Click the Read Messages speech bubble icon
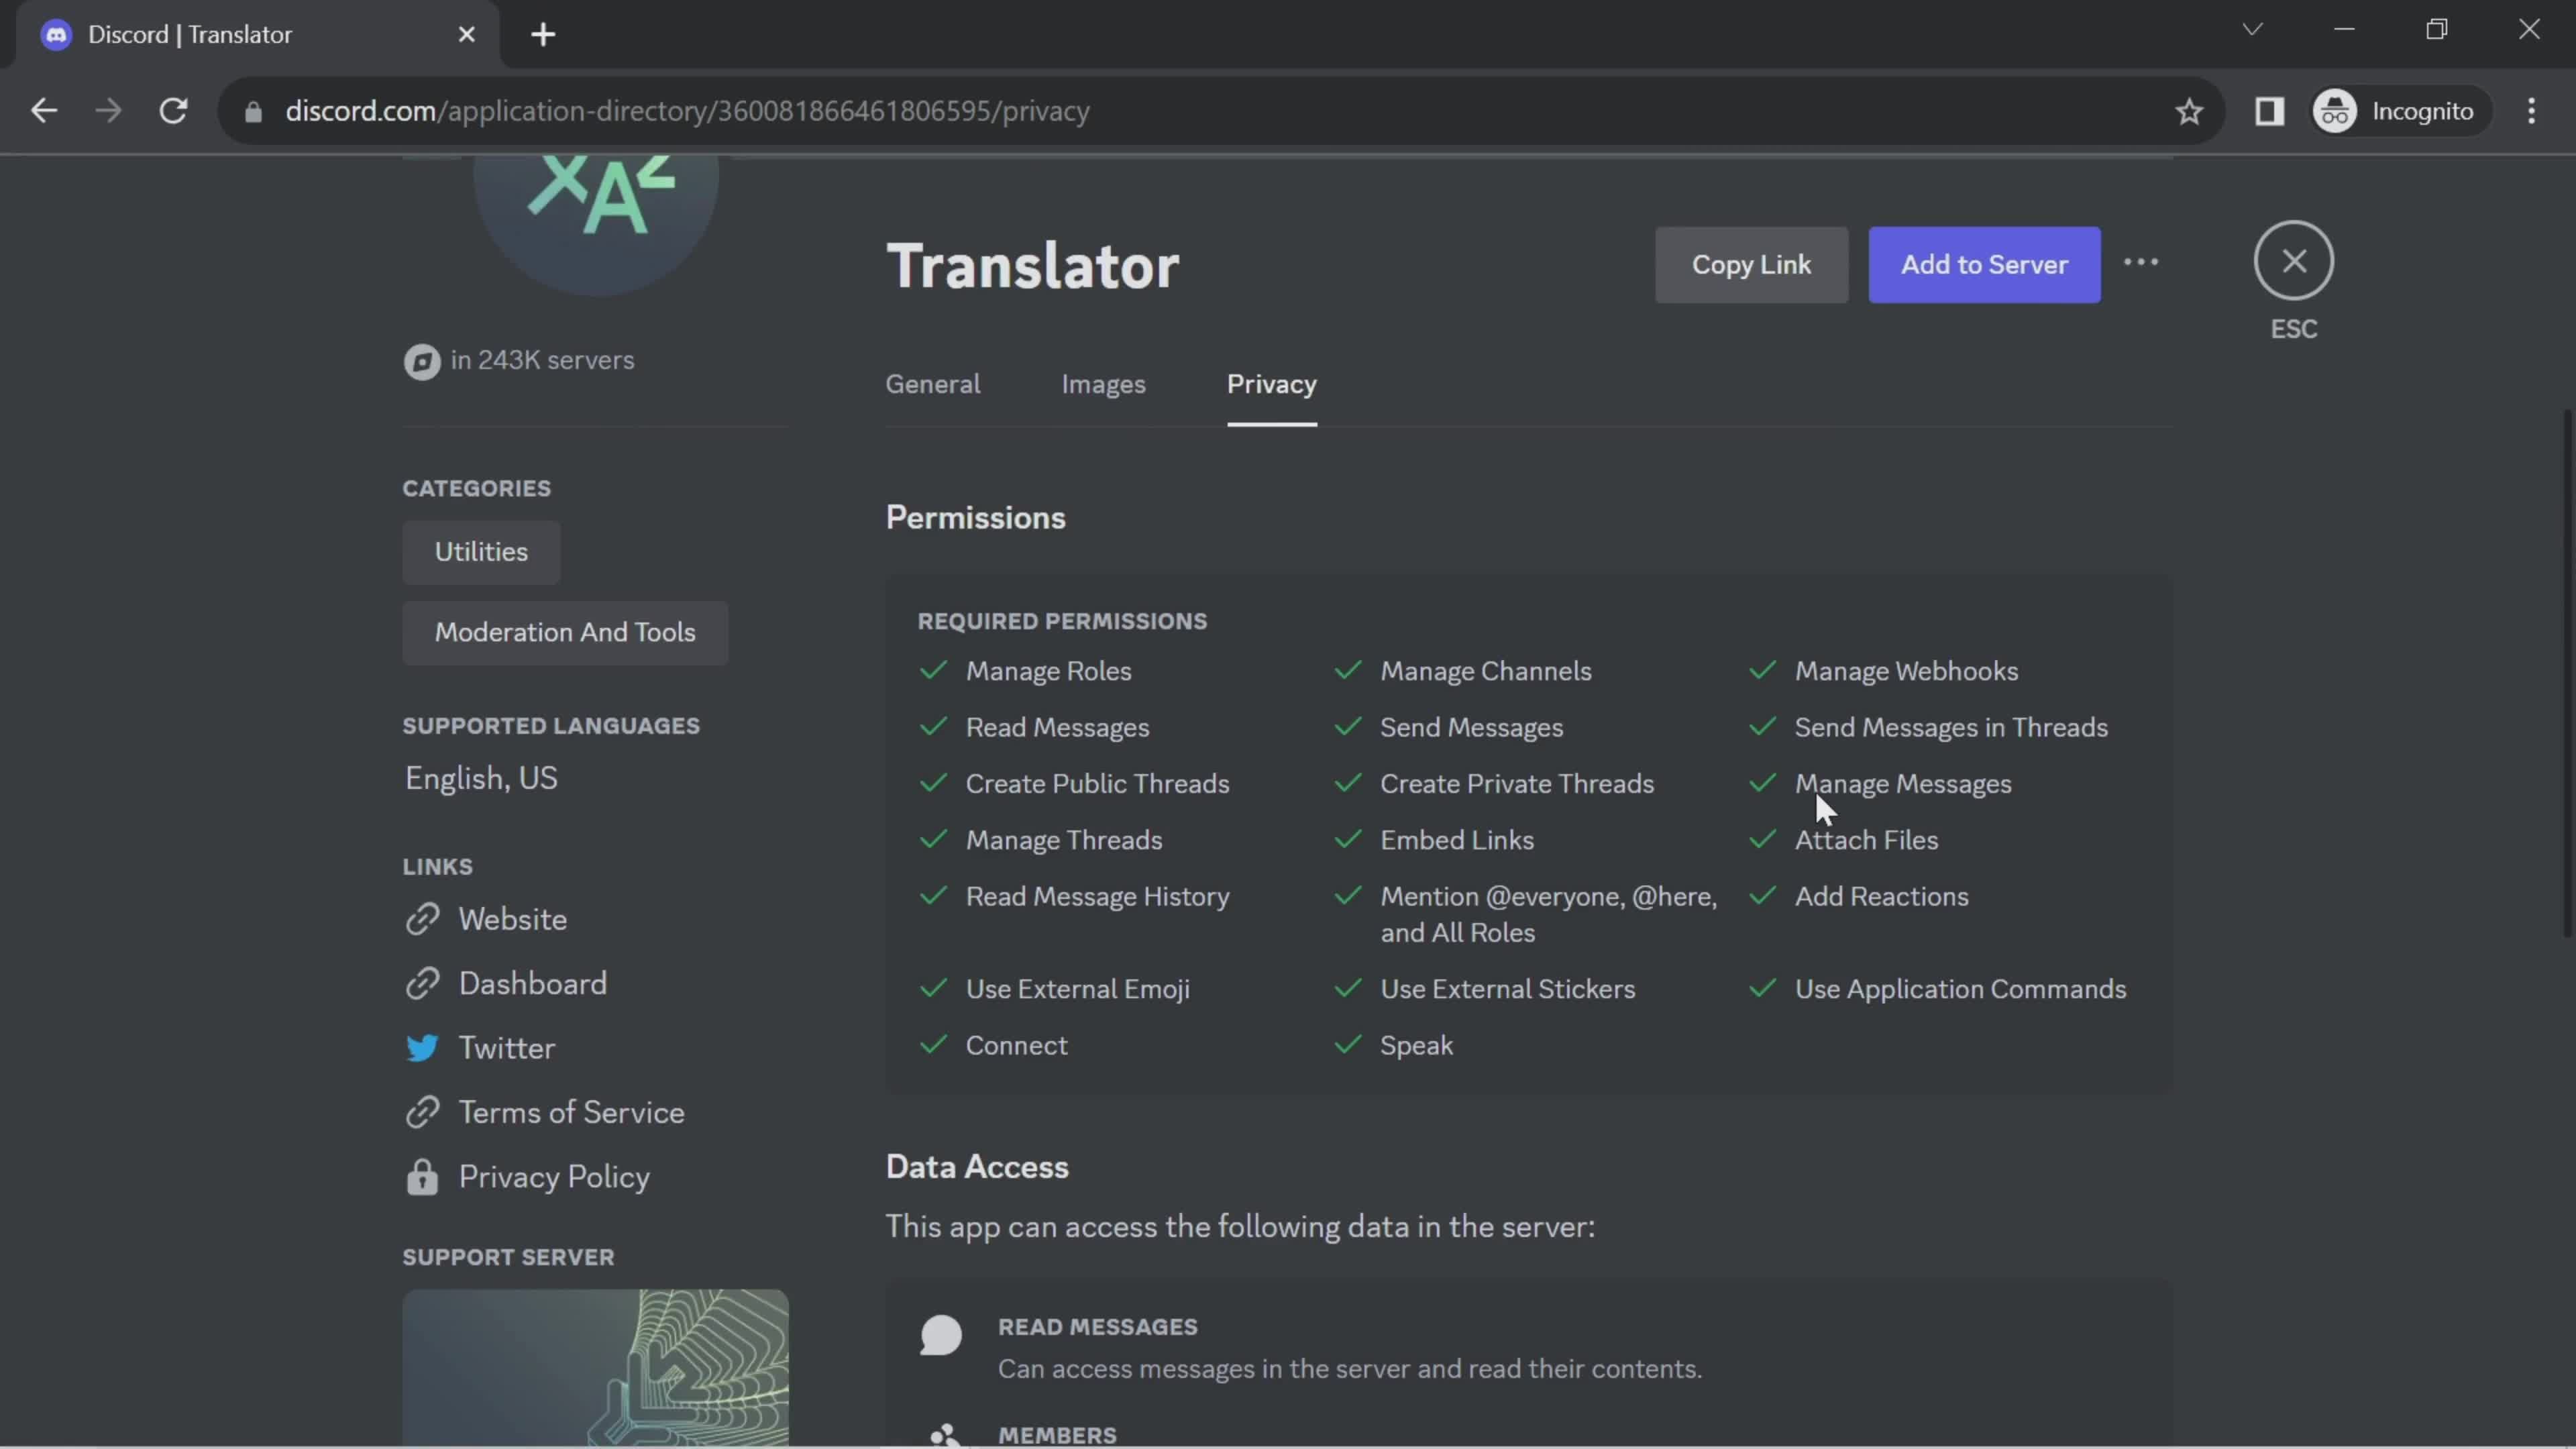Screen dimensions: 2576x1449 pos(941,1335)
